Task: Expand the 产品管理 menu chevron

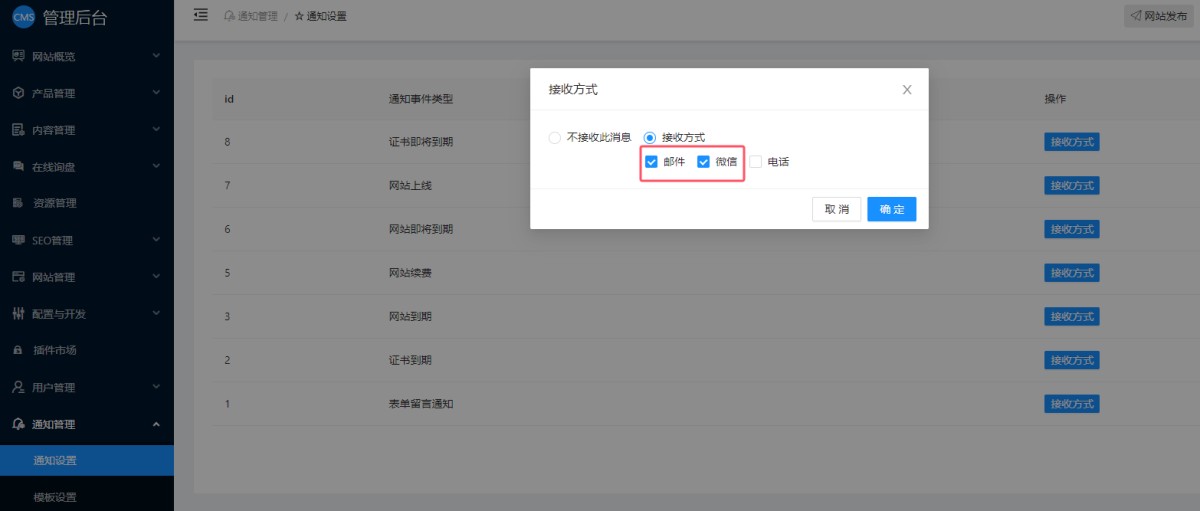Action: click(x=156, y=93)
